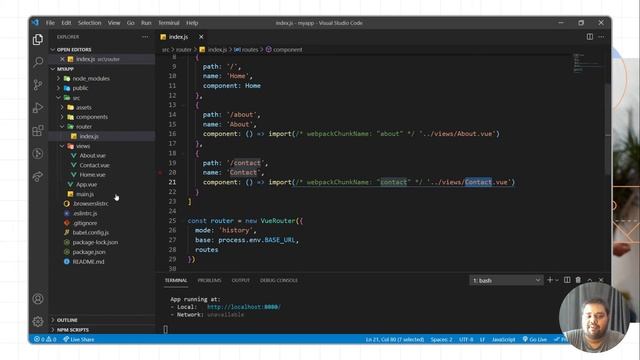Viewport: 640px width, 360px height.
Task: Open Home.vue in file tree
Action: click(x=92, y=175)
